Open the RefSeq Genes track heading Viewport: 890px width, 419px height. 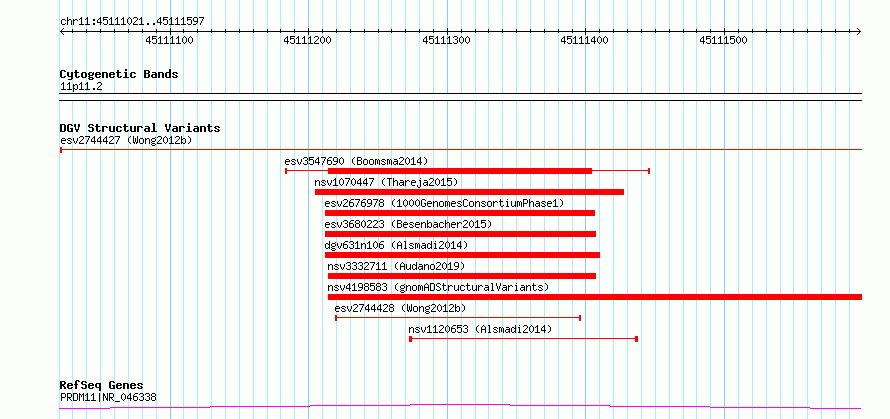pyautogui.click(x=102, y=386)
